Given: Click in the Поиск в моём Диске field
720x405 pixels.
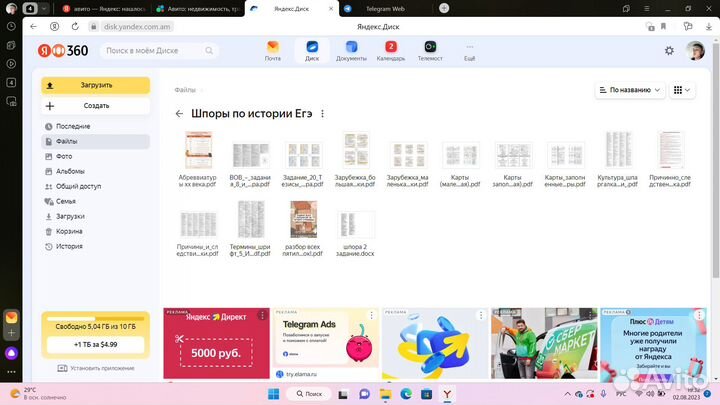Looking at the screenshot, I should point(160,50).
